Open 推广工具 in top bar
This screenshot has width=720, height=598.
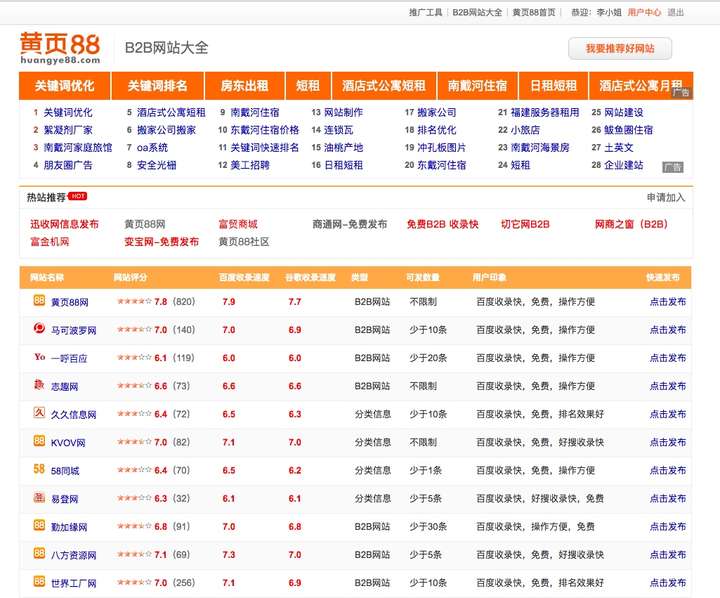[425, 12]
